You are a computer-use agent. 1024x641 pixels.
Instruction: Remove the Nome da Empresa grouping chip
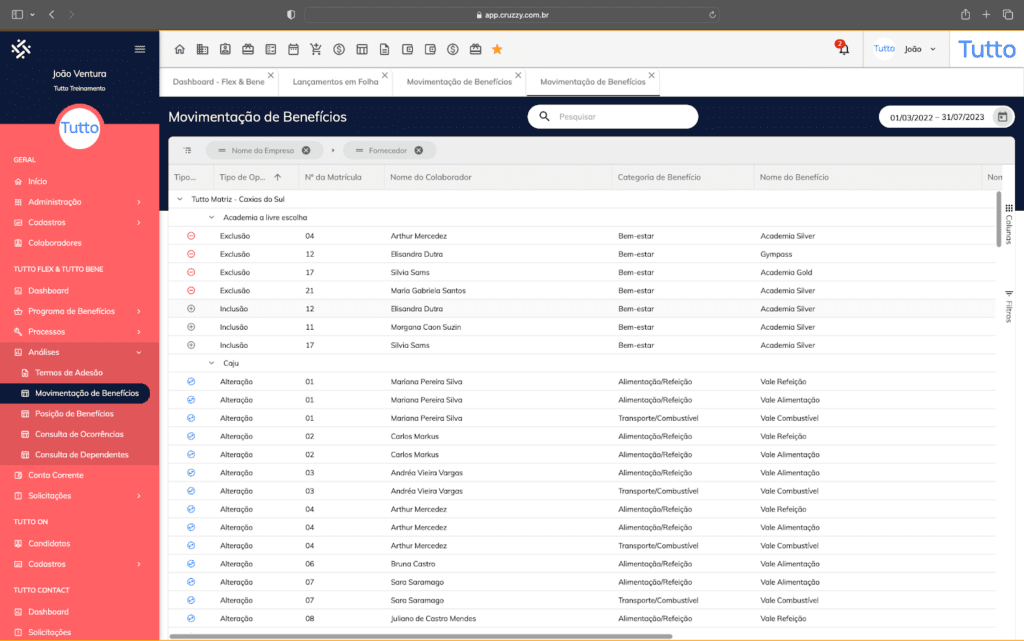[x=306, y=150]
